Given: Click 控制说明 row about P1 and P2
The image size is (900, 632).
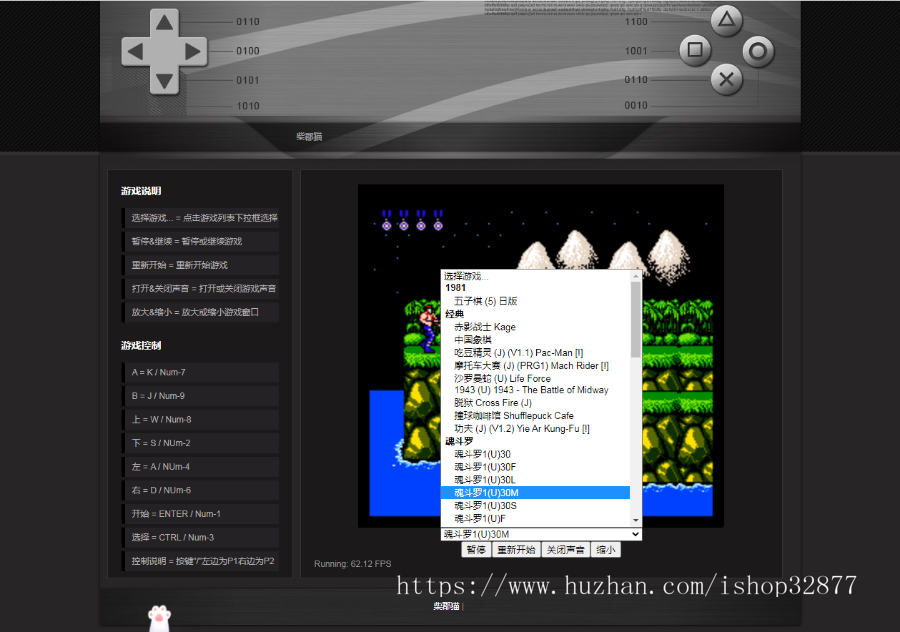Looking at the screenshot, I should tap(200, 561).
